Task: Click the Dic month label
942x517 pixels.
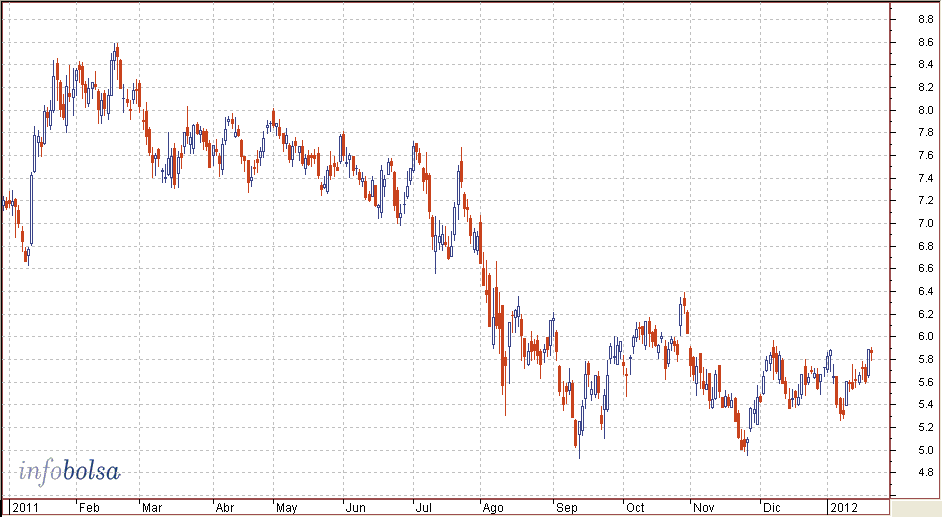Action: tap(772, 508)
